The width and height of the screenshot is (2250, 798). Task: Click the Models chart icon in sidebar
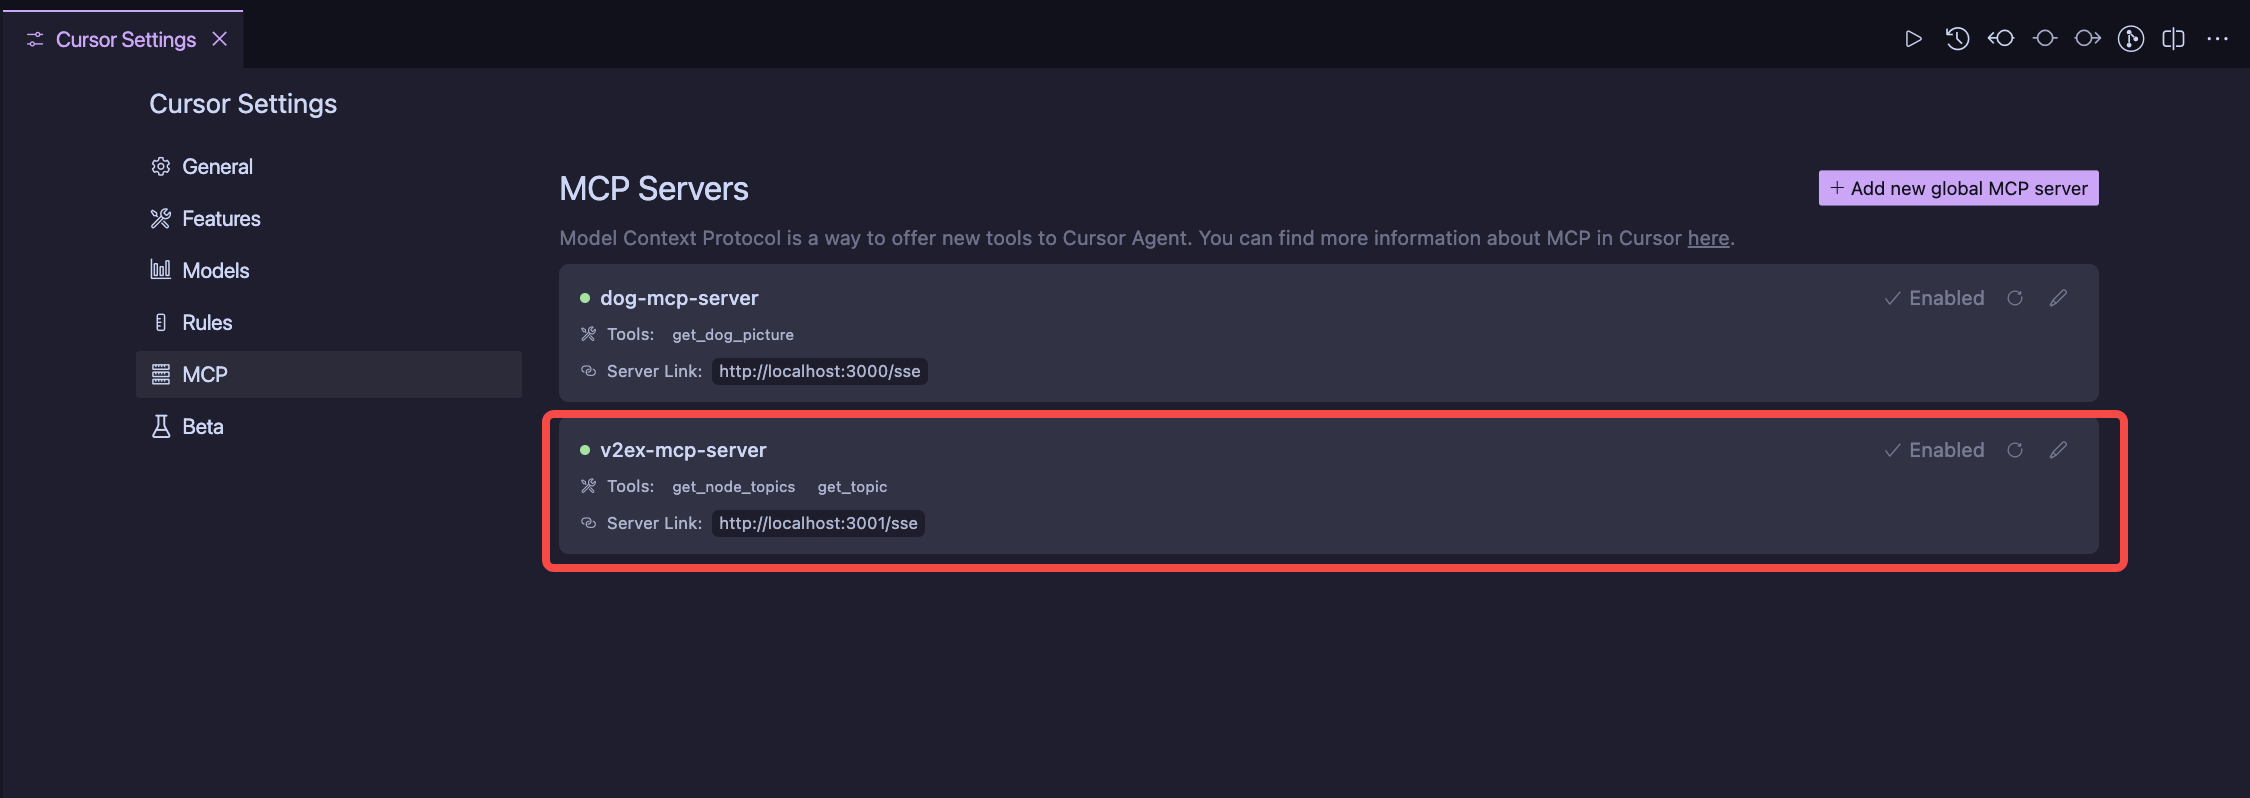(x=160, y=270)
